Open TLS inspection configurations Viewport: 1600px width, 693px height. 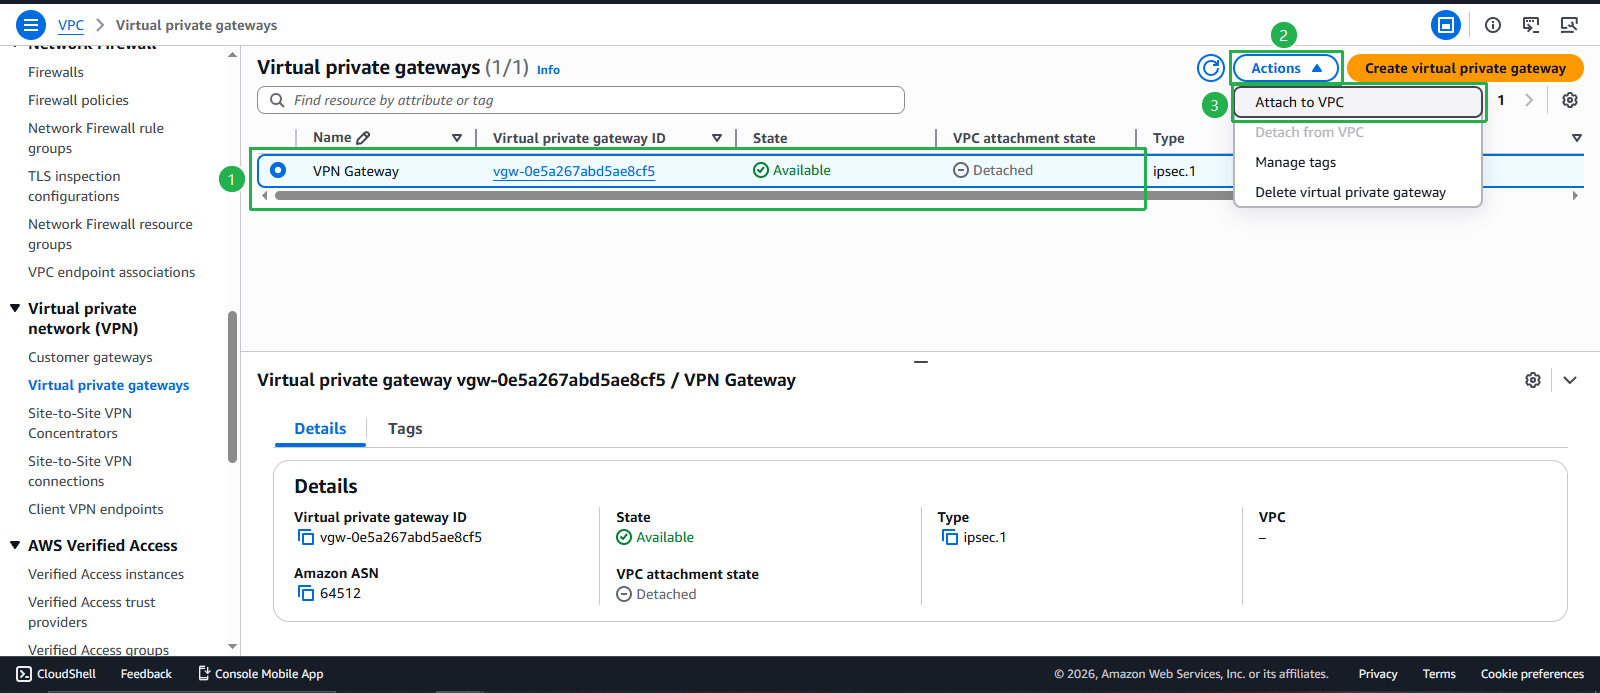tap(74, 186)
